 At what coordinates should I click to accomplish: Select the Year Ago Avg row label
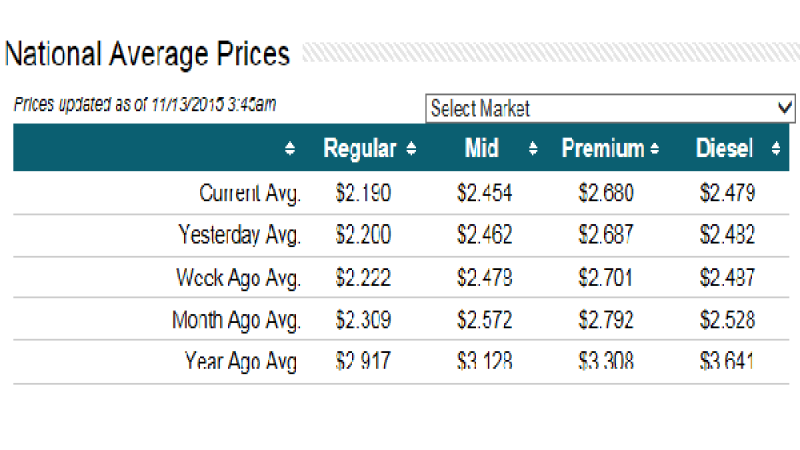point(241,362)
